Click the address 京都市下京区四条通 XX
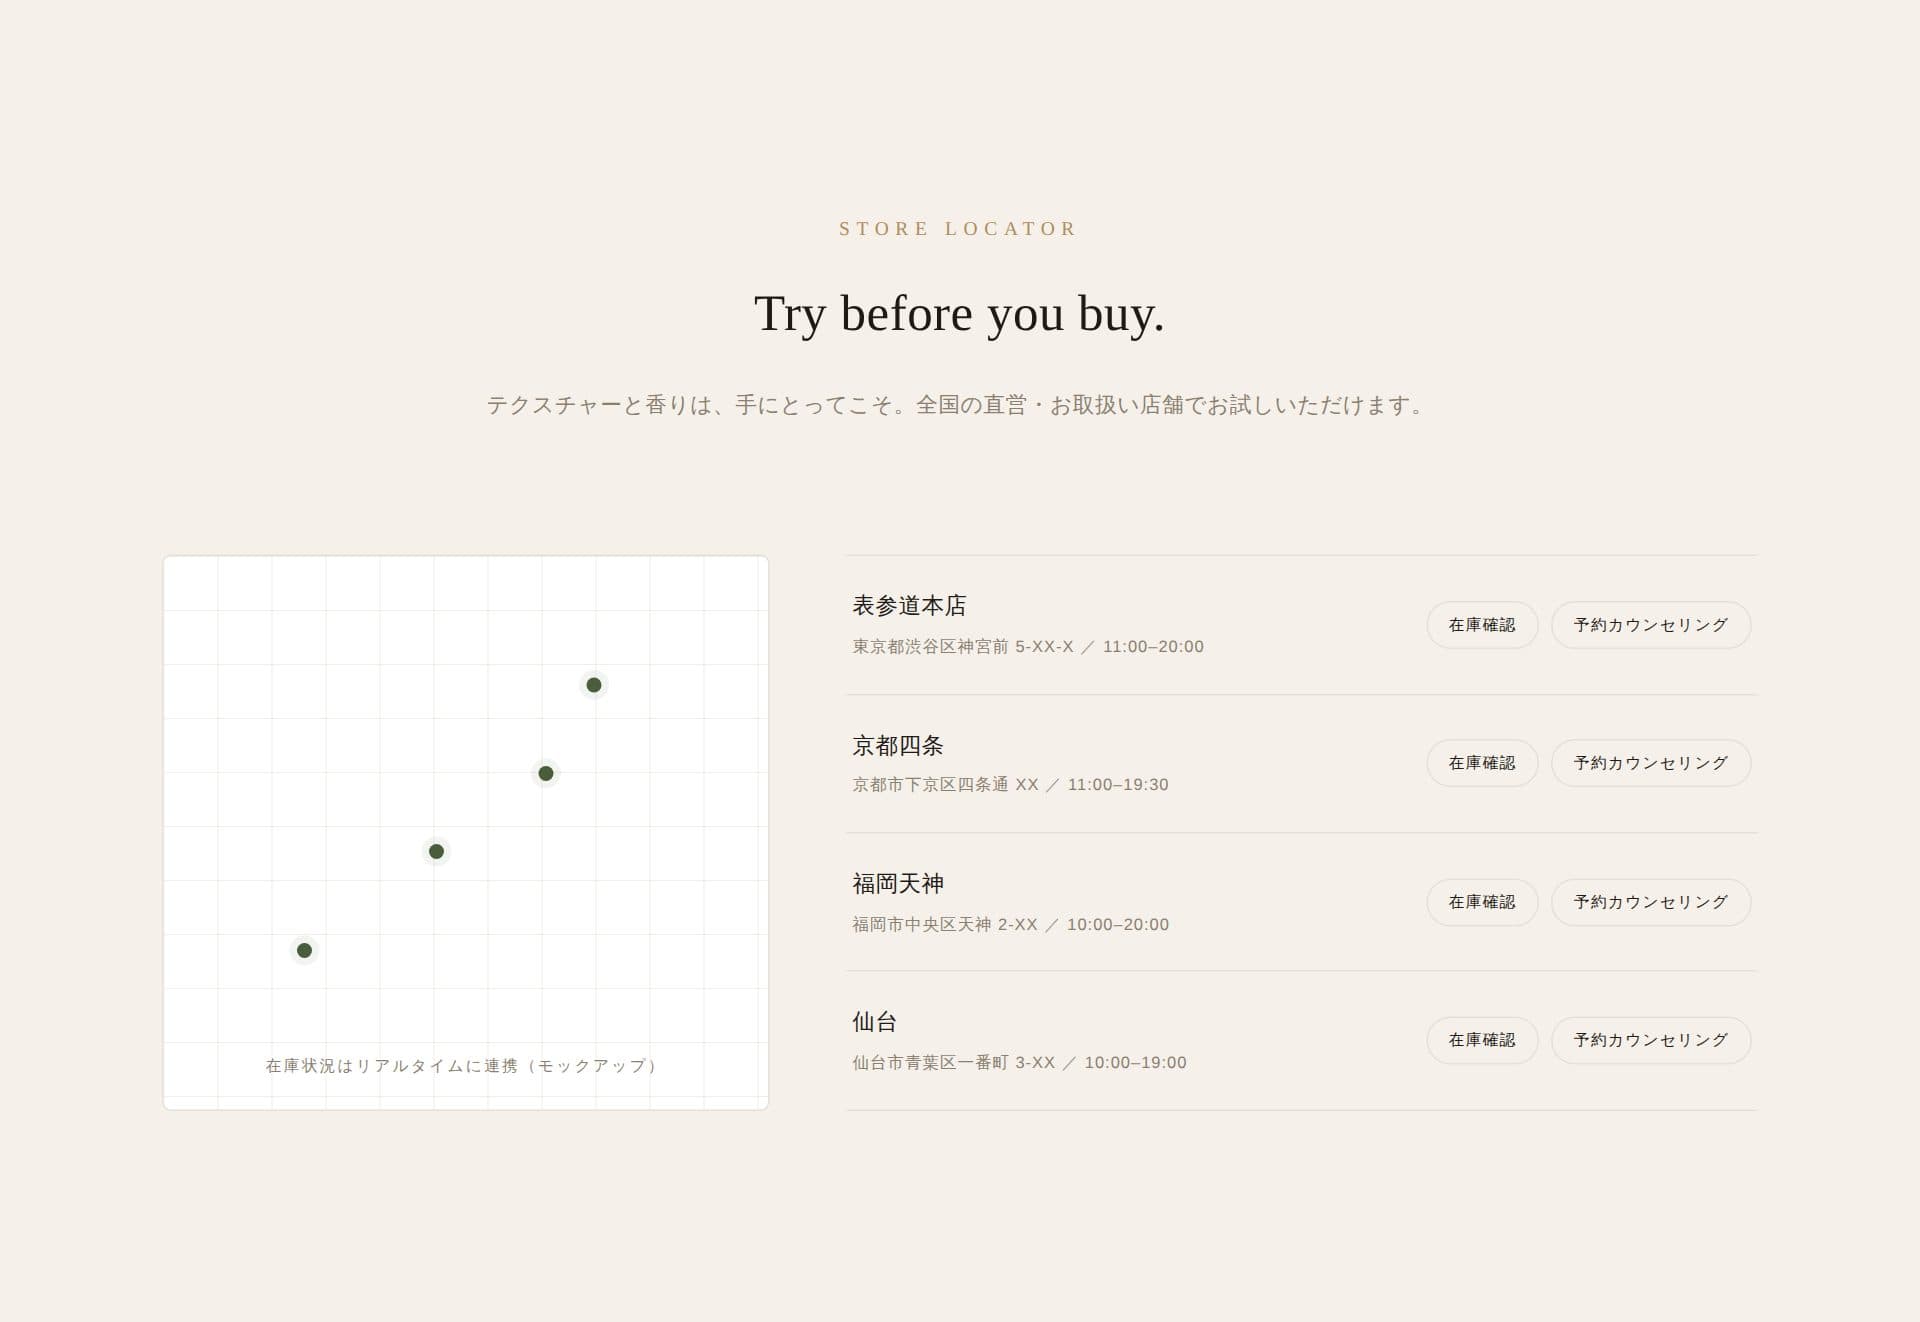This screenshot has height=1322, width=1920. (x=945, y=785)
